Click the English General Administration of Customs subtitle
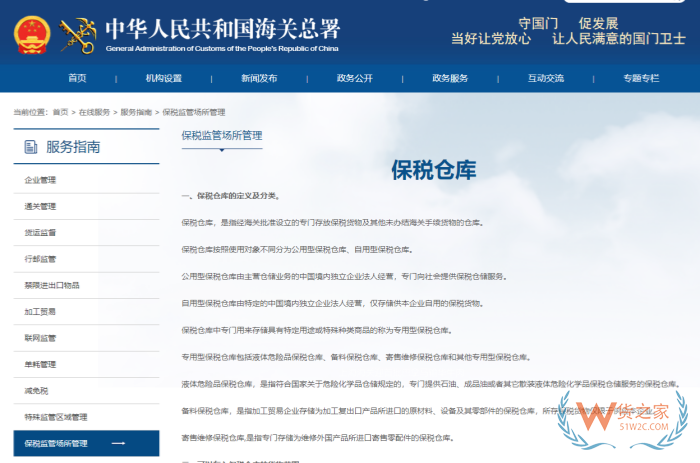Image resolution: width=700 pixels, height=463 pixels. pos(222,48)
